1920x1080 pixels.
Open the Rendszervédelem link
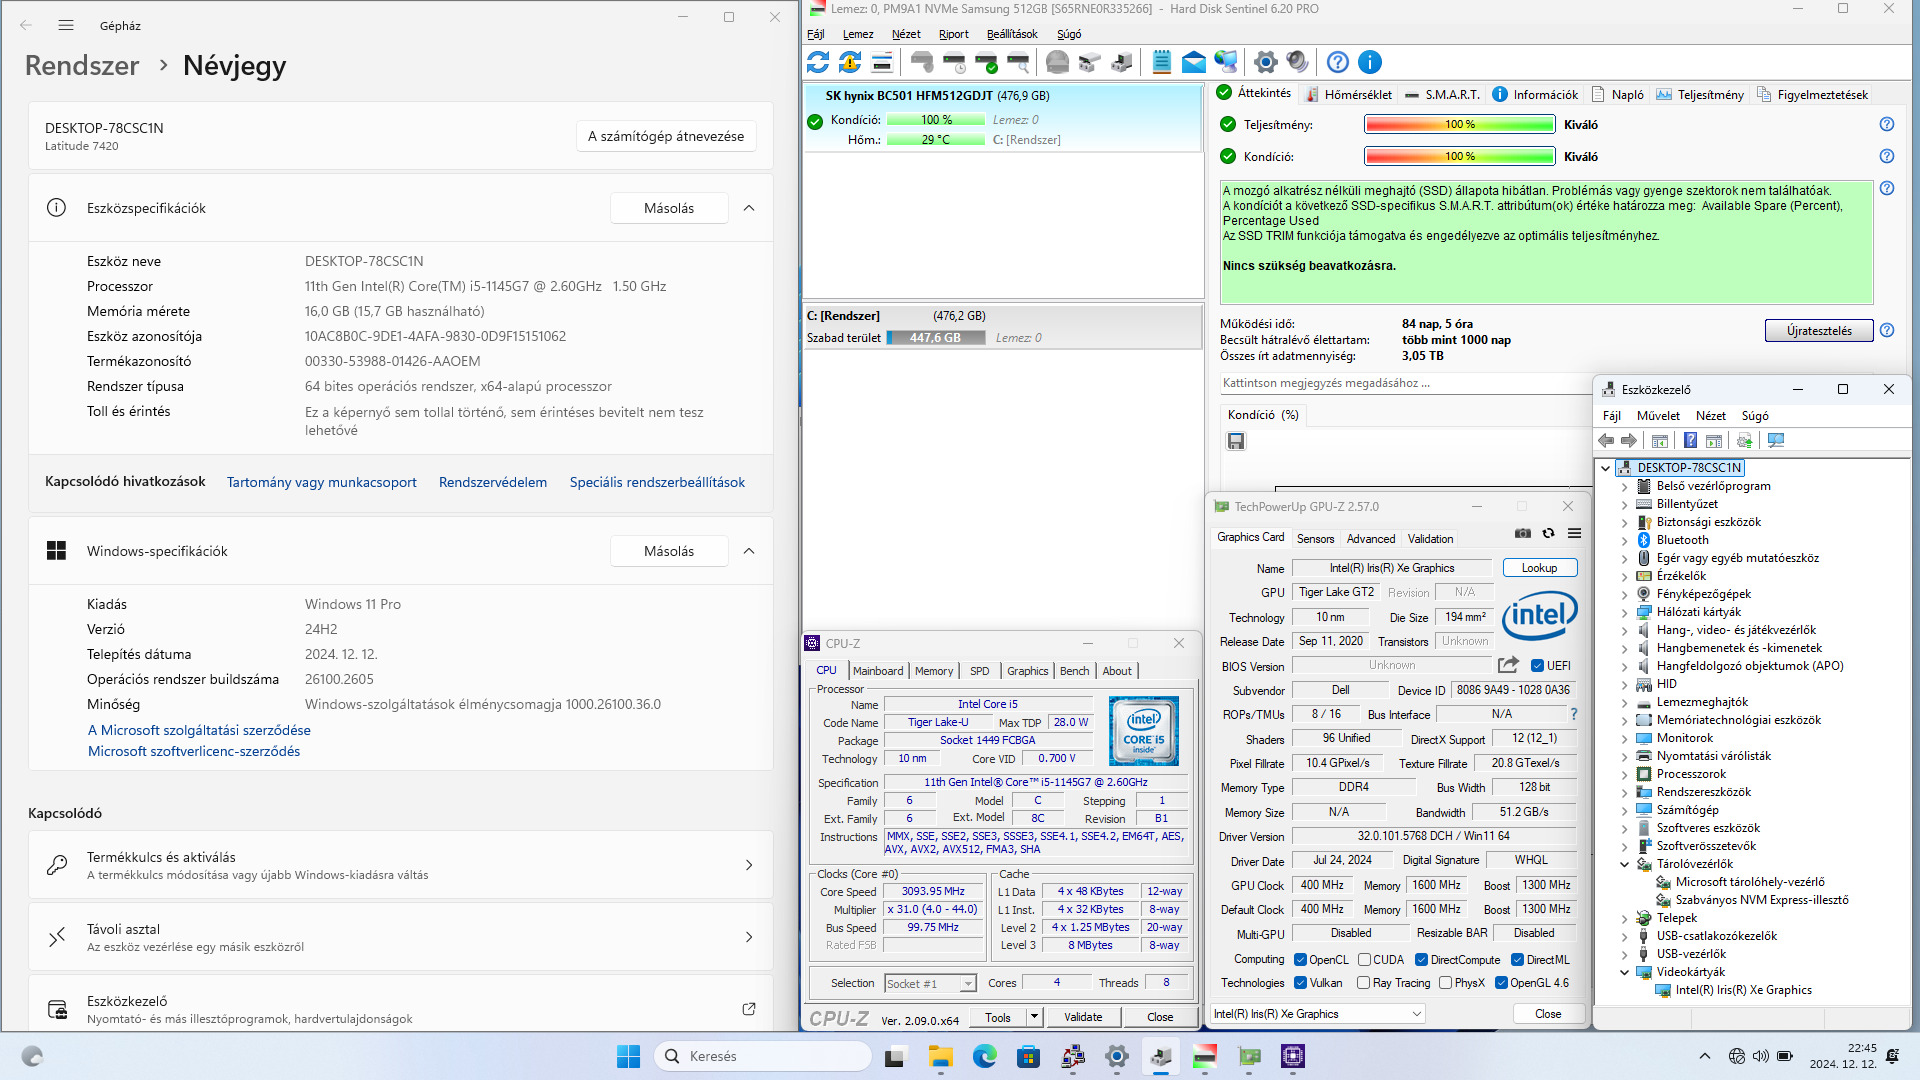[x=493, y=482]
